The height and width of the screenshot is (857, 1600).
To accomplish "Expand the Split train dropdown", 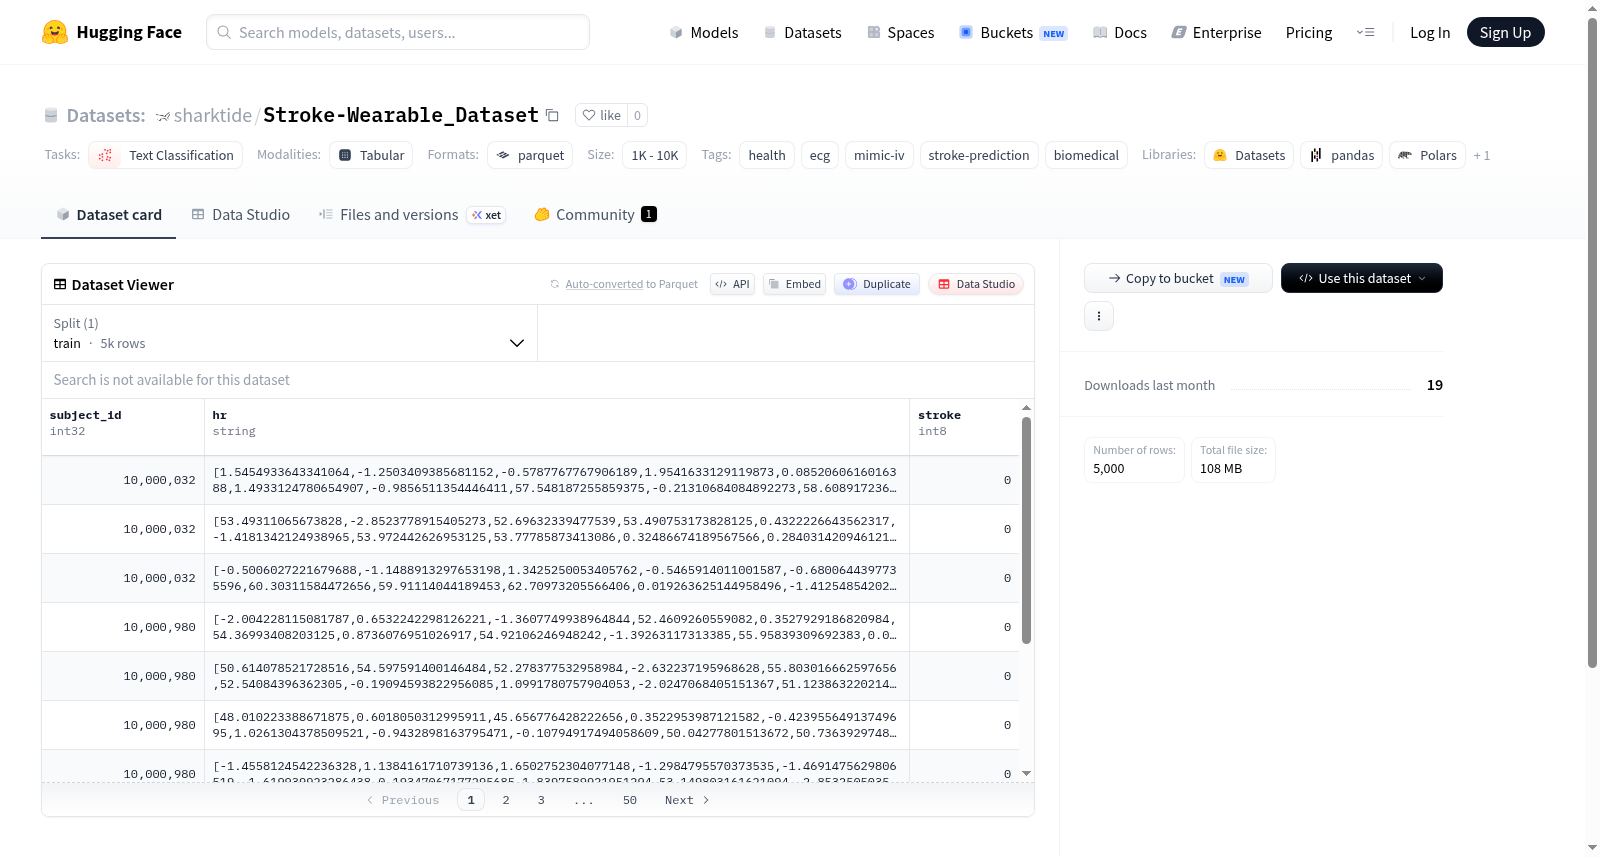I will (289, 333).
